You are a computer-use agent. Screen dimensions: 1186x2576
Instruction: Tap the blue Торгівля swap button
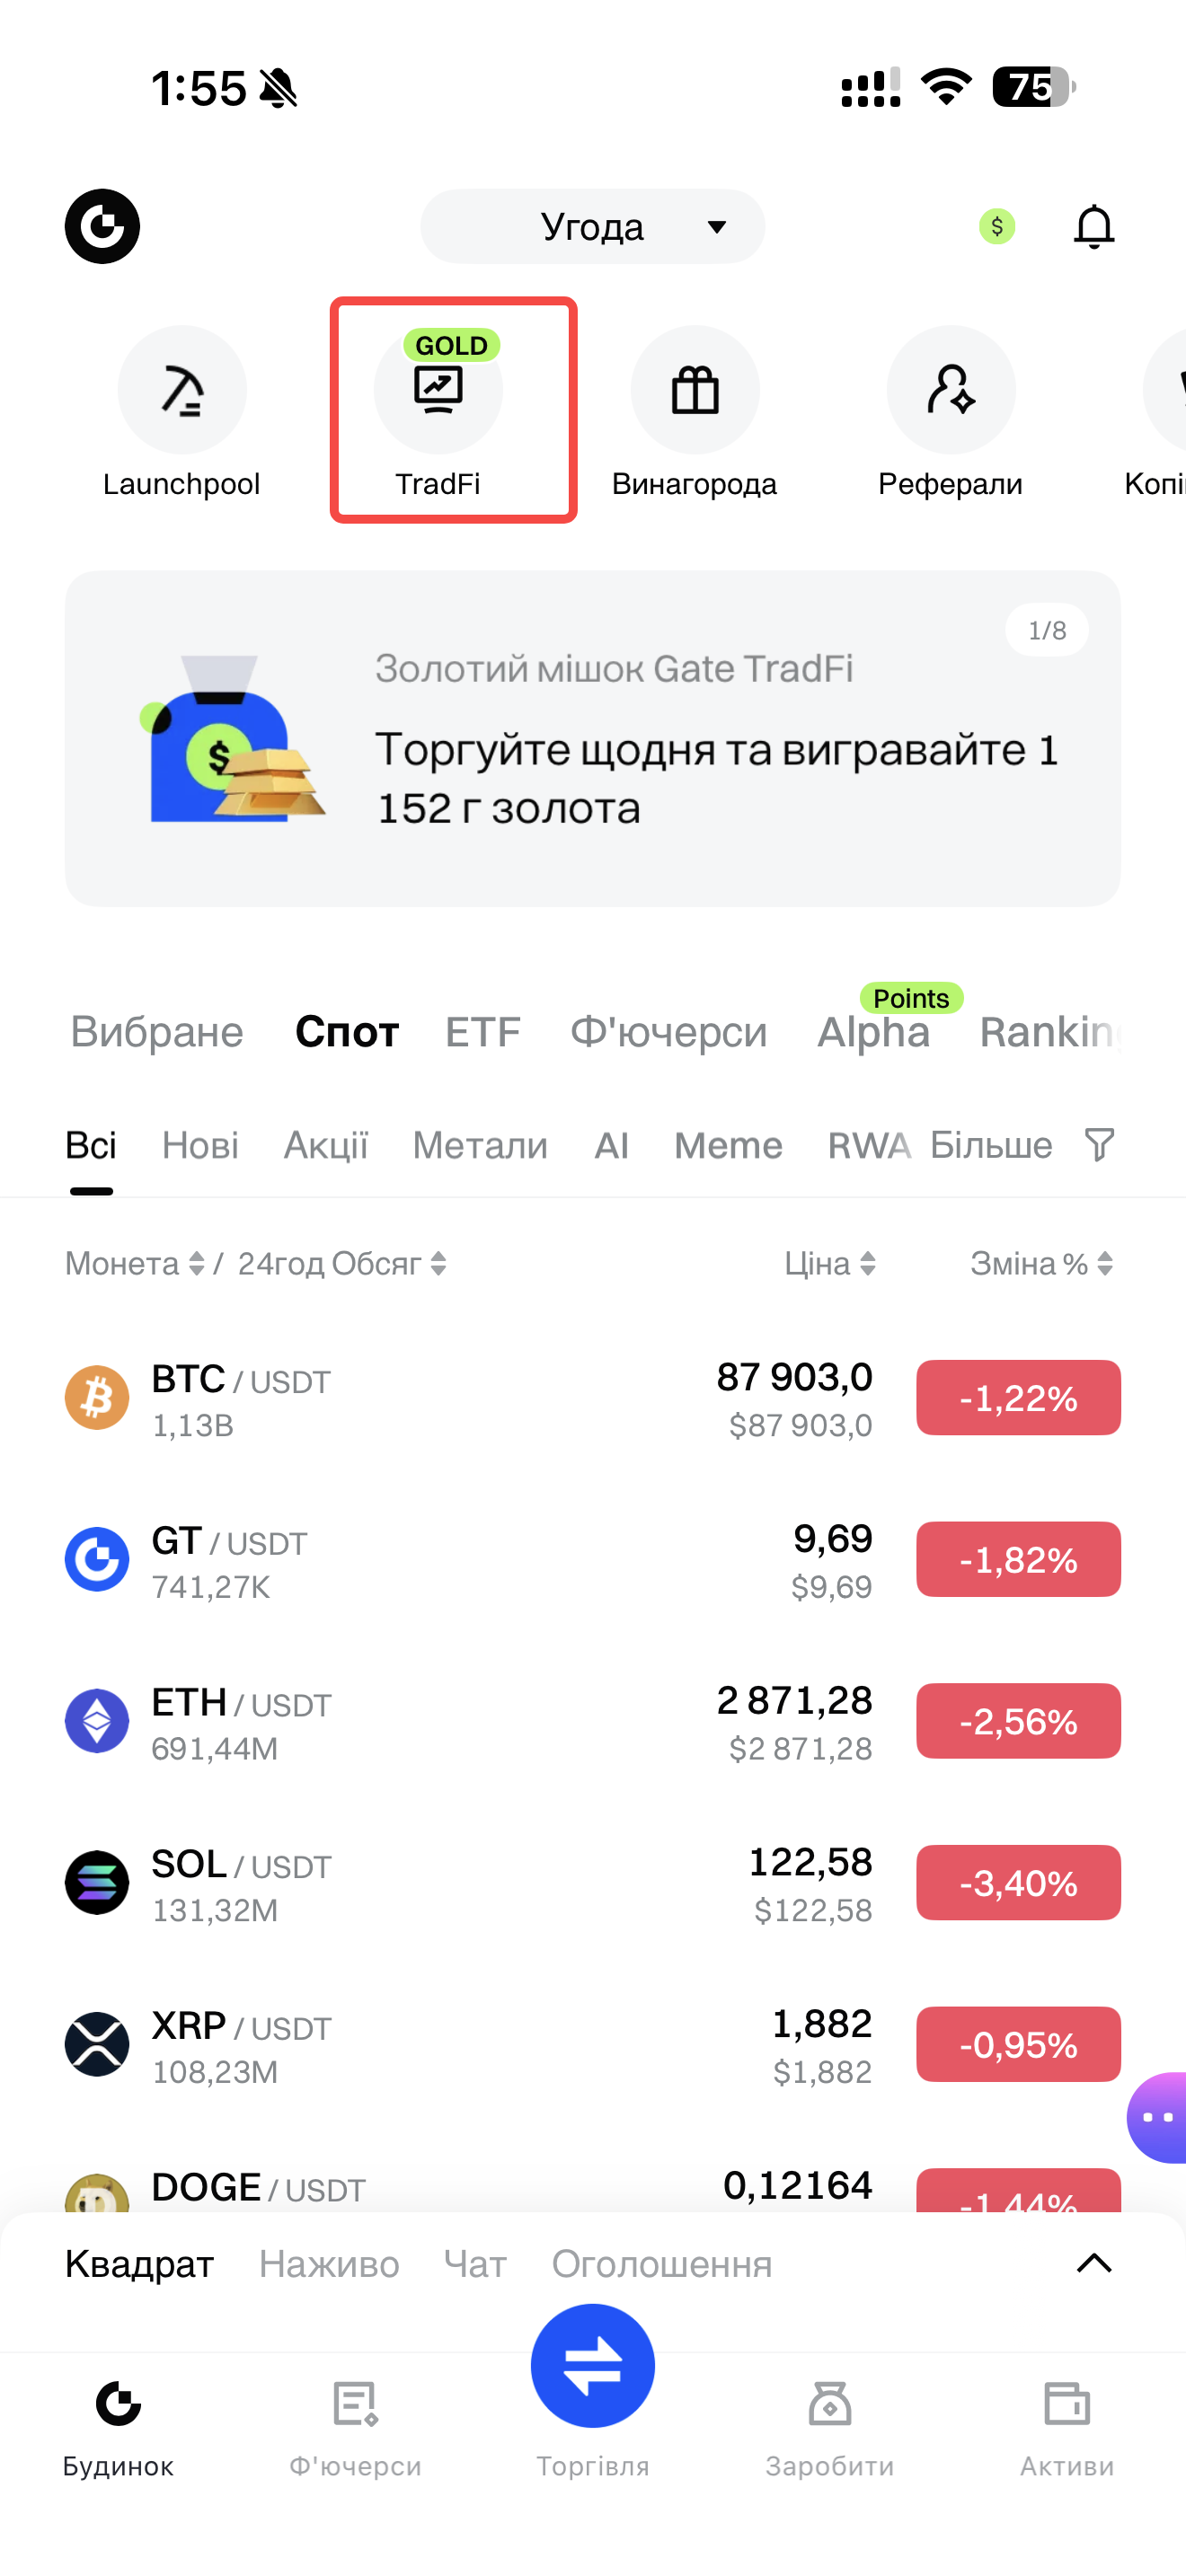pos(592,2365)
